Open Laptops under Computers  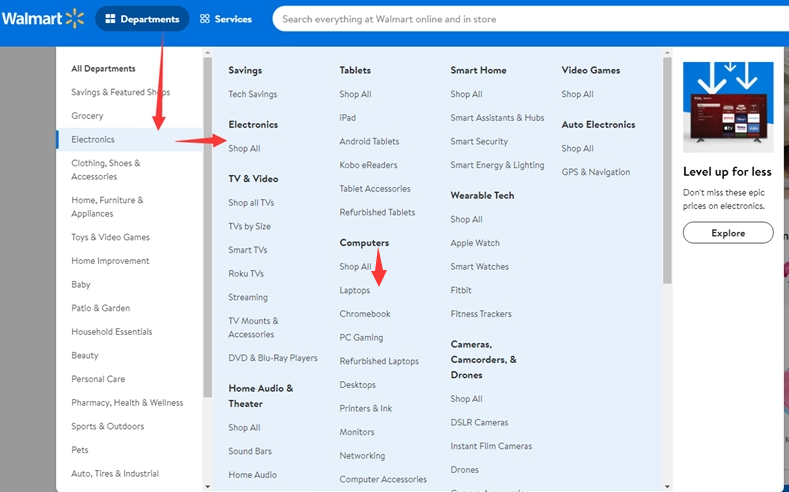click(x=354, y=290)
